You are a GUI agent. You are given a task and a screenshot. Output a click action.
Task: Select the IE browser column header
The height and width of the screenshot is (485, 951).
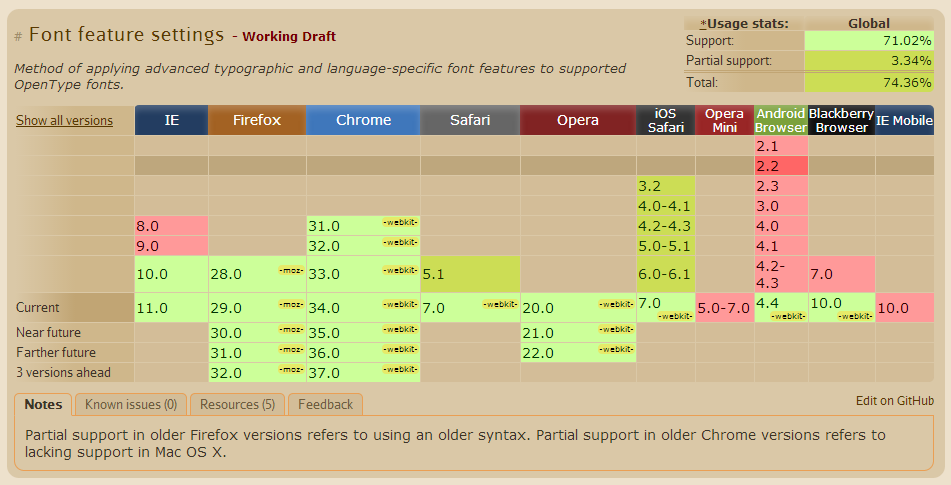[172, 120]
